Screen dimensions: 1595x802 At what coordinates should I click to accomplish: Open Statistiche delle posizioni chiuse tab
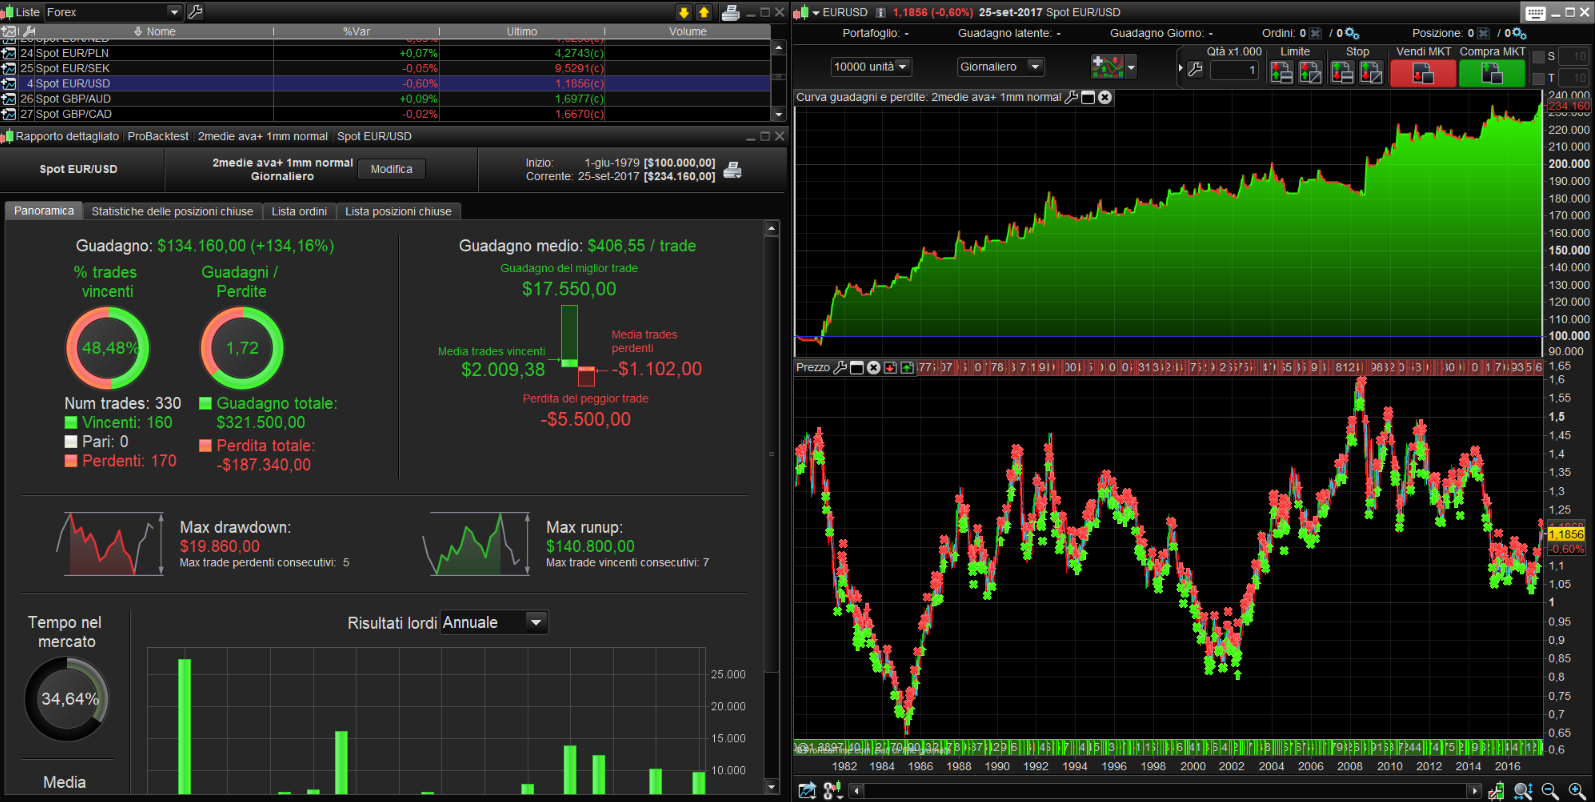point(172,211)
